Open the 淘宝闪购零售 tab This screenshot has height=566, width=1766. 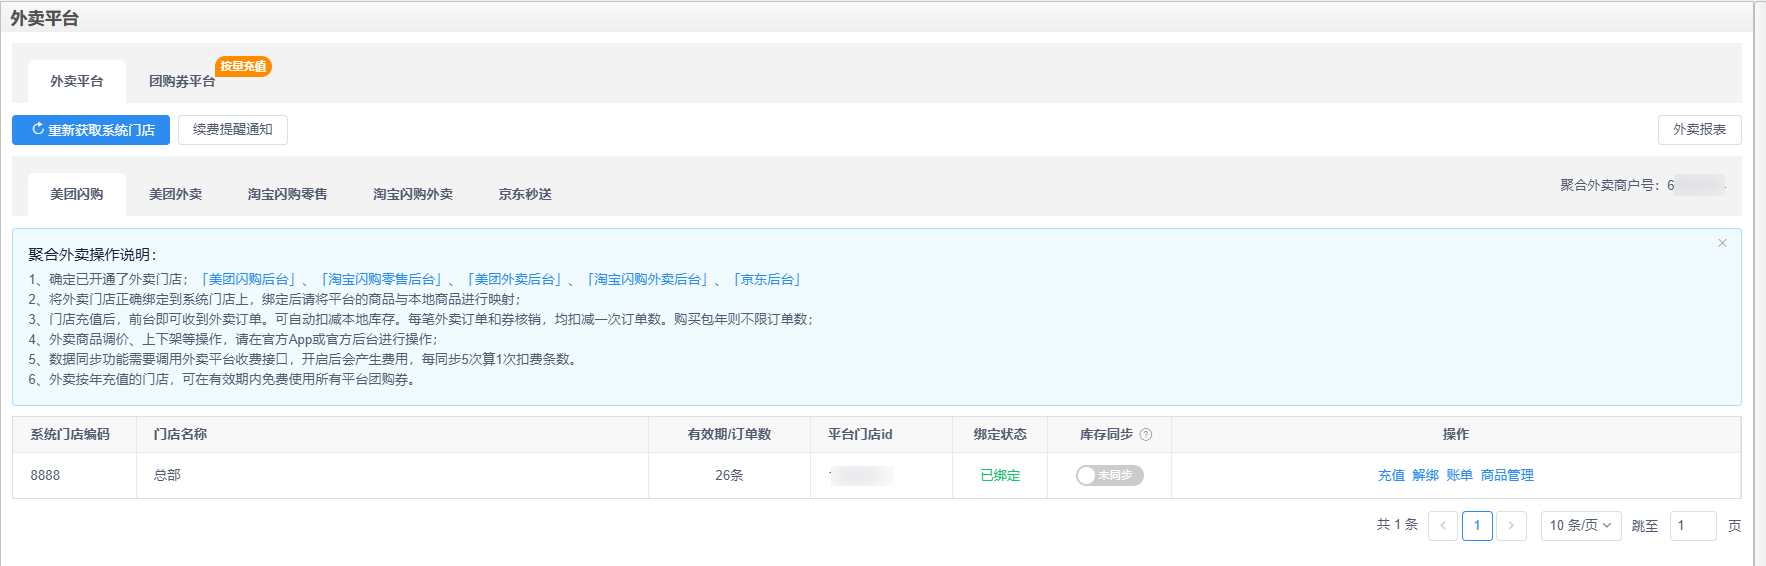click(288, 195)
